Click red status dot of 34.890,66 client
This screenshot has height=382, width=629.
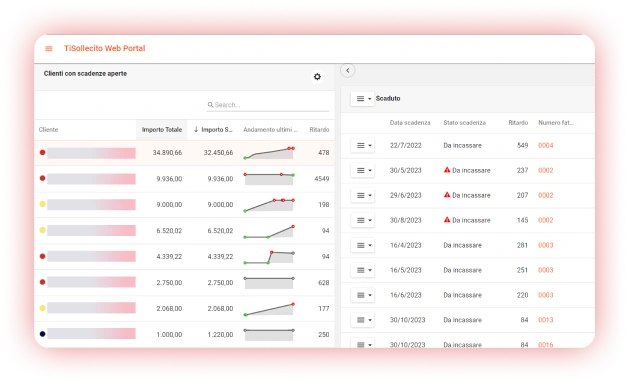pyautogui.click(x=43, y=152)
